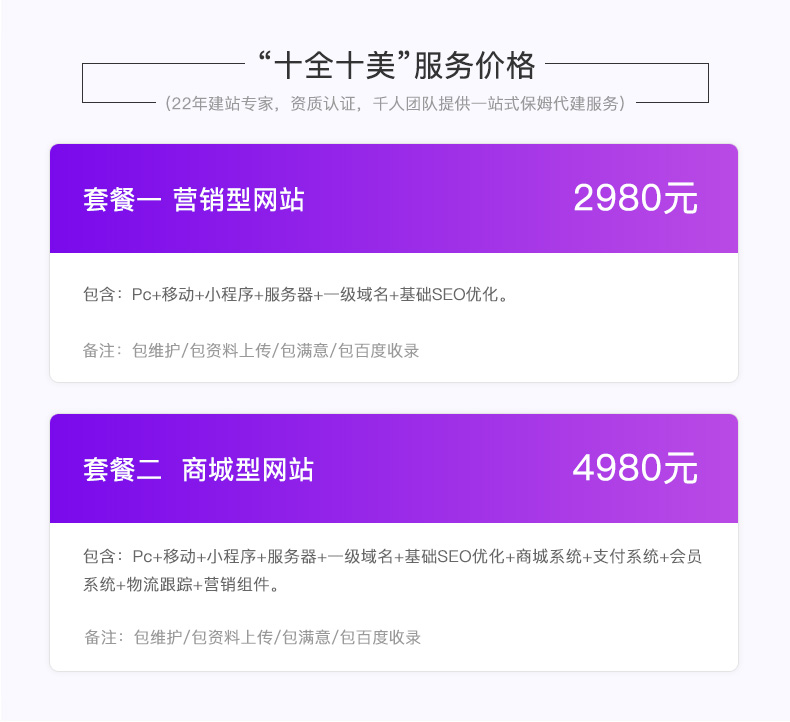Screen dimensions: 790x722
Task: Click the 22年建站专家 subtitle text
Action: click(x=223, y=104)
